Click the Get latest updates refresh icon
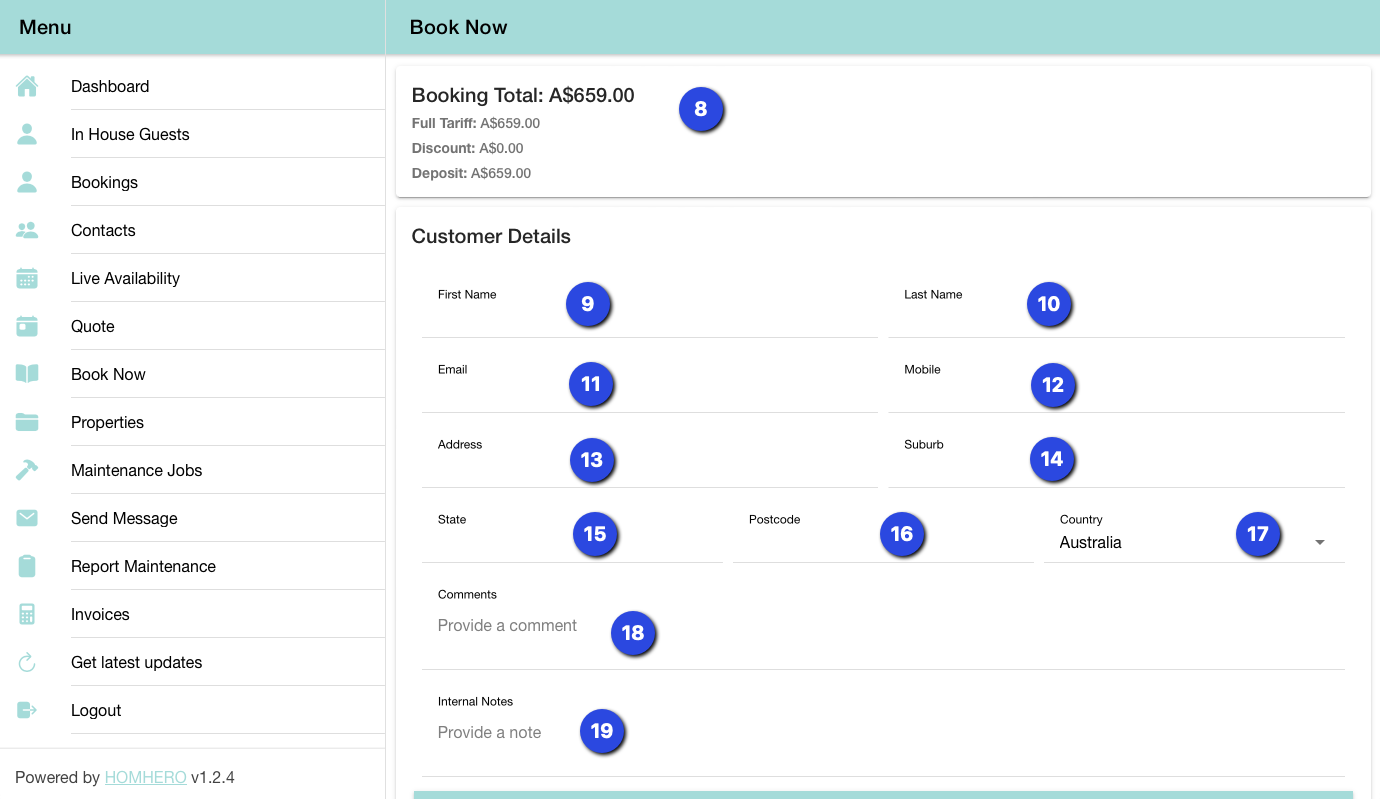1380x799 pixels. 27,663
